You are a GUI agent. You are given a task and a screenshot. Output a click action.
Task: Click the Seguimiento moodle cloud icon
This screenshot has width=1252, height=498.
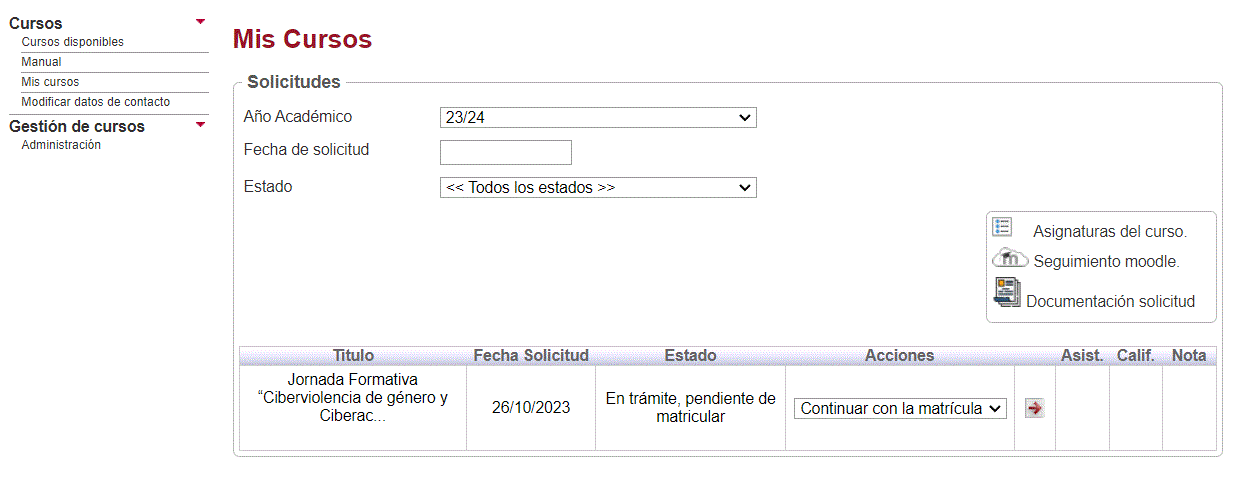click(1010, 258)
